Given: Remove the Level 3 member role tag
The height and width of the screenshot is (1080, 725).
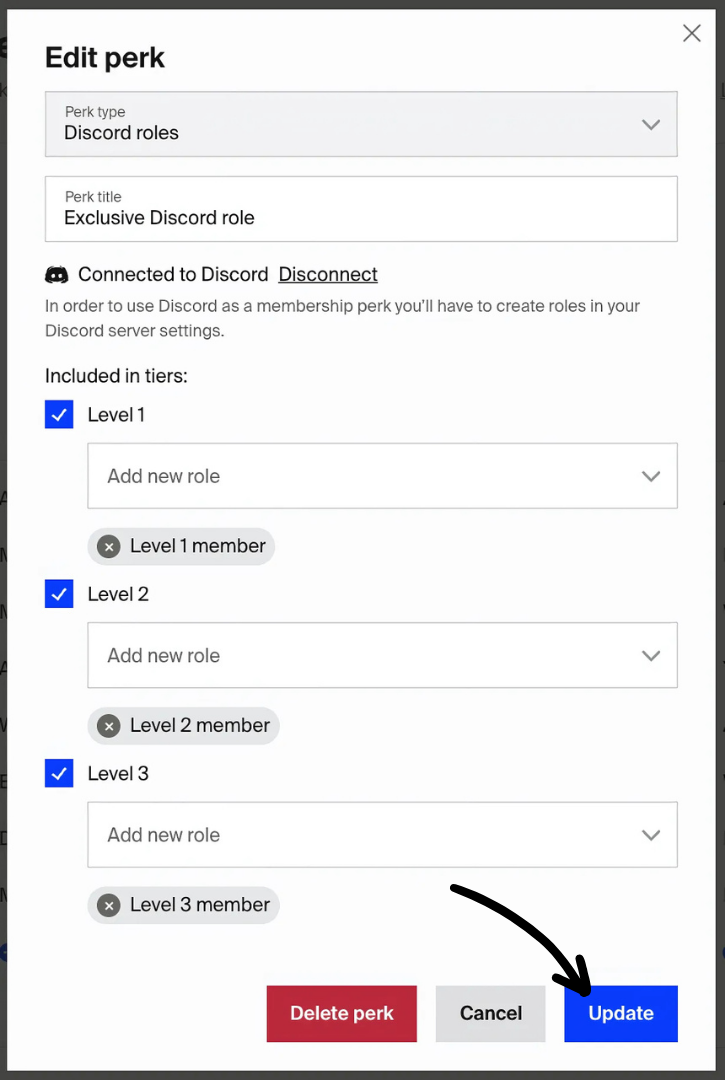Looking at the screenshot, I should (x=108, y=905).
